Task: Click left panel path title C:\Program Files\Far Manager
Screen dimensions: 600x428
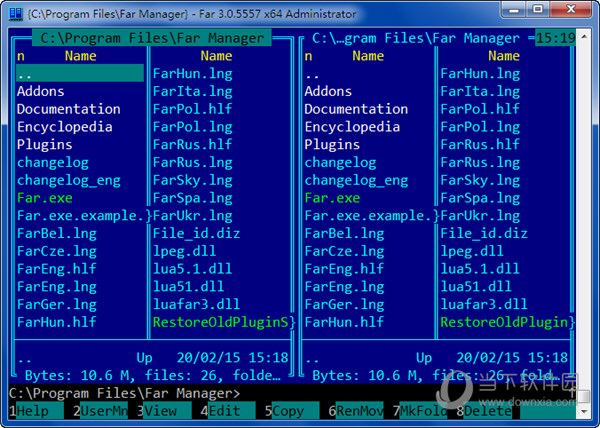Action: click(152, 38)
